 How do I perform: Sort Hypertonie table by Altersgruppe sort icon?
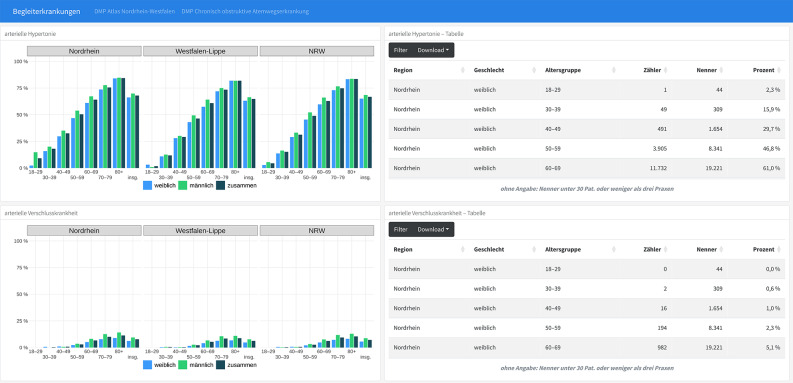613,70
